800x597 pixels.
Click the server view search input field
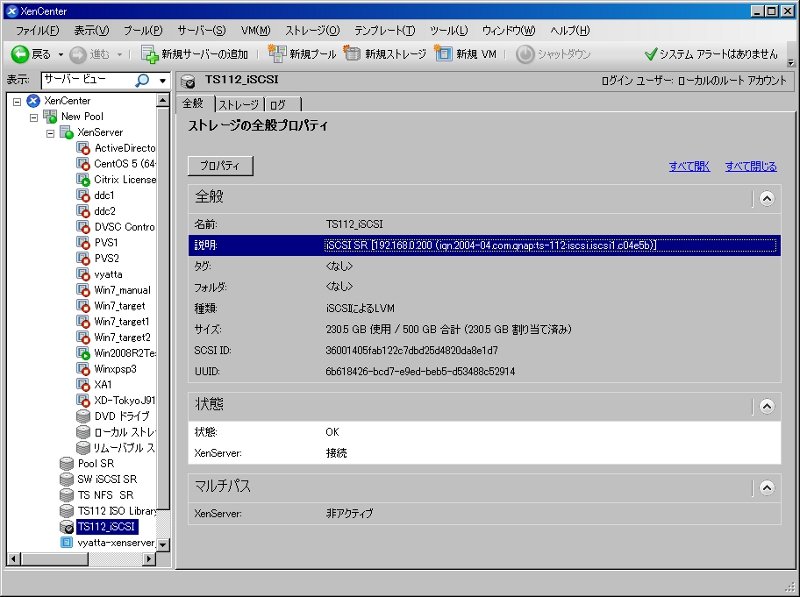coord(87,80)
